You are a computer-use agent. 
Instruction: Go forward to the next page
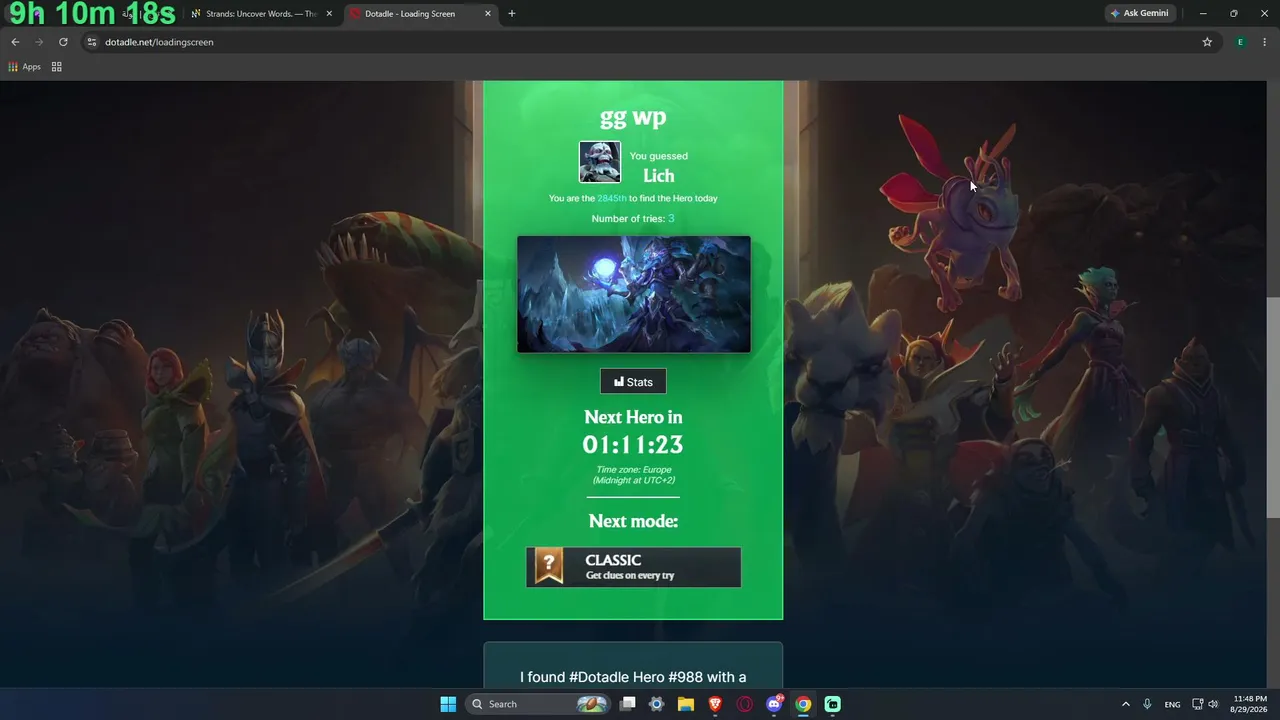39,42
